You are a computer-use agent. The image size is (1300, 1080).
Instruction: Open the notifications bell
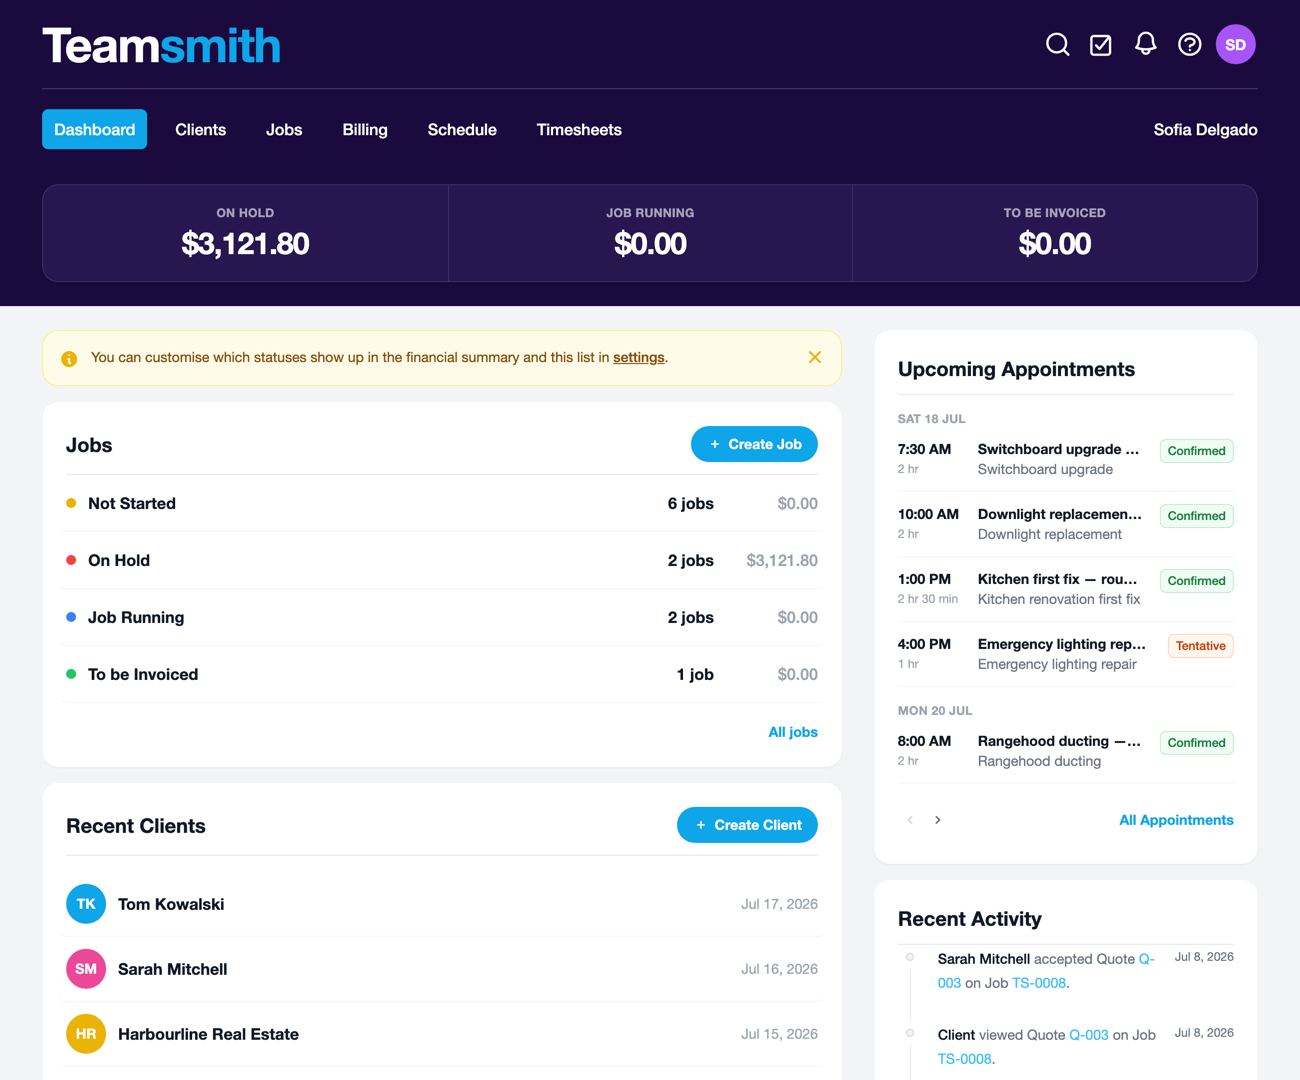(1145, 44)
